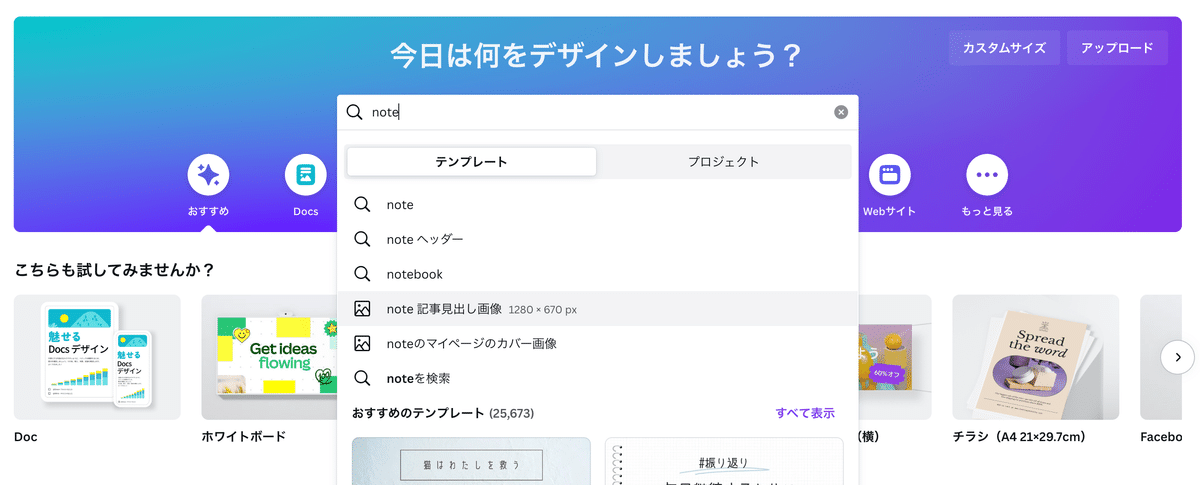Open the おすすめ sparkle icon

(x=208, y=176)
